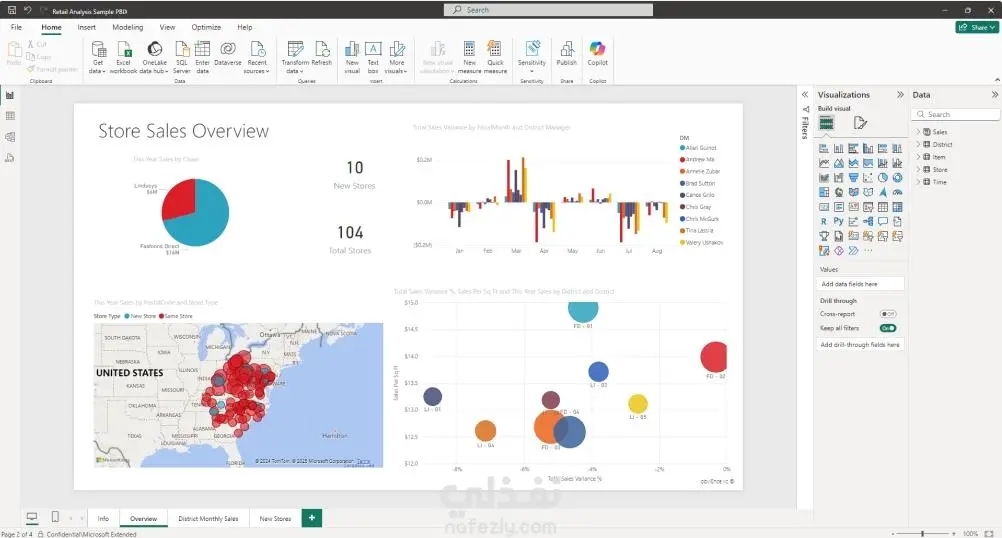
Task: Open the Optimize ribbon tab
Action: pos(206,27)
